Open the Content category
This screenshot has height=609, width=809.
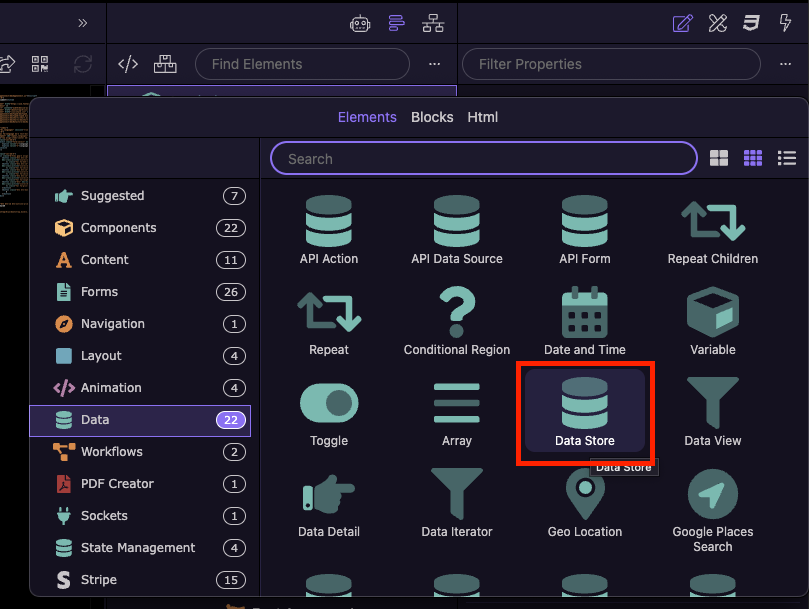(x=140, y=260)
